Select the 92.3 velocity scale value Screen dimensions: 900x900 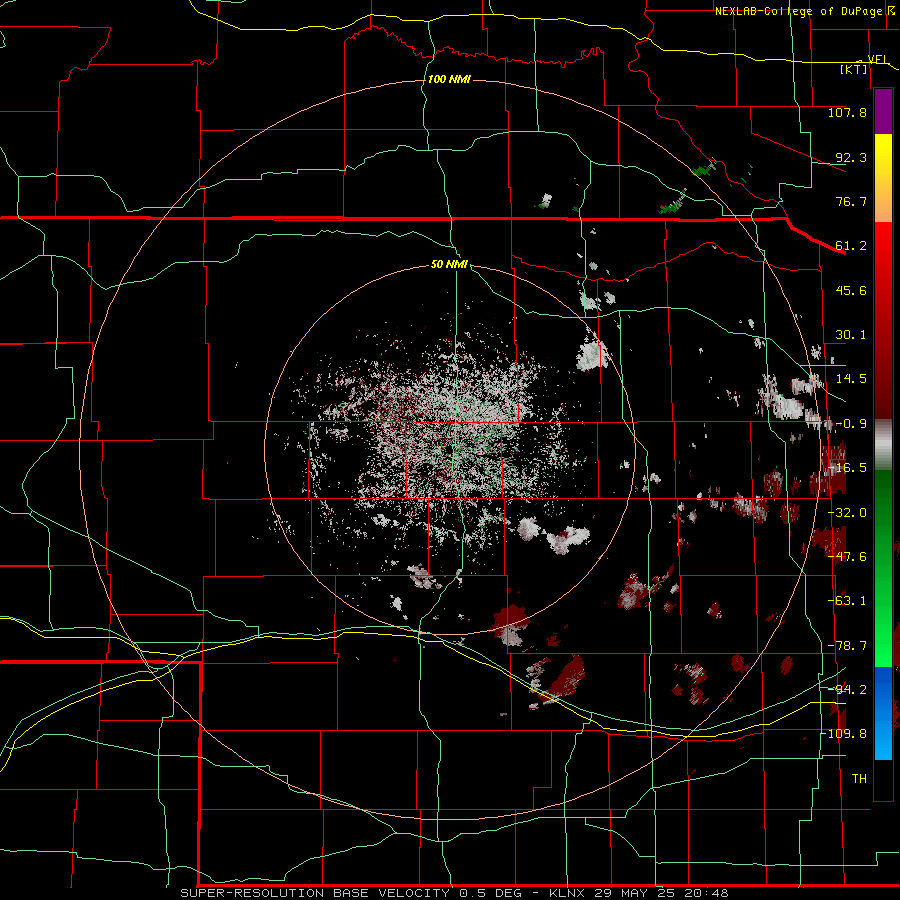(x=851, y=157)
